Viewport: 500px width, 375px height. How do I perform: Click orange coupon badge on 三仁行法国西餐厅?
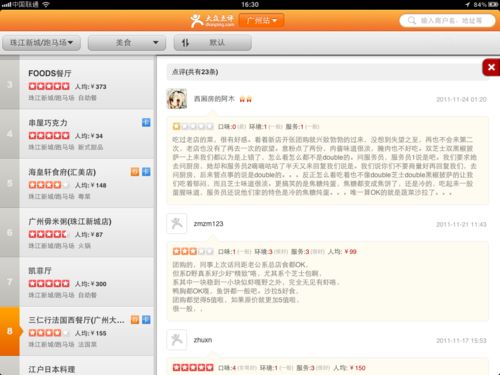(135, 320)
